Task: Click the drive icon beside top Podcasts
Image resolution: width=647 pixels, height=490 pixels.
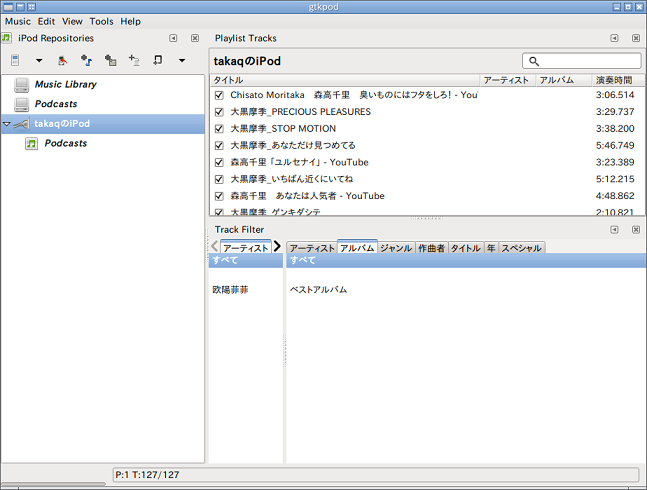Action: tap(21, 104)
